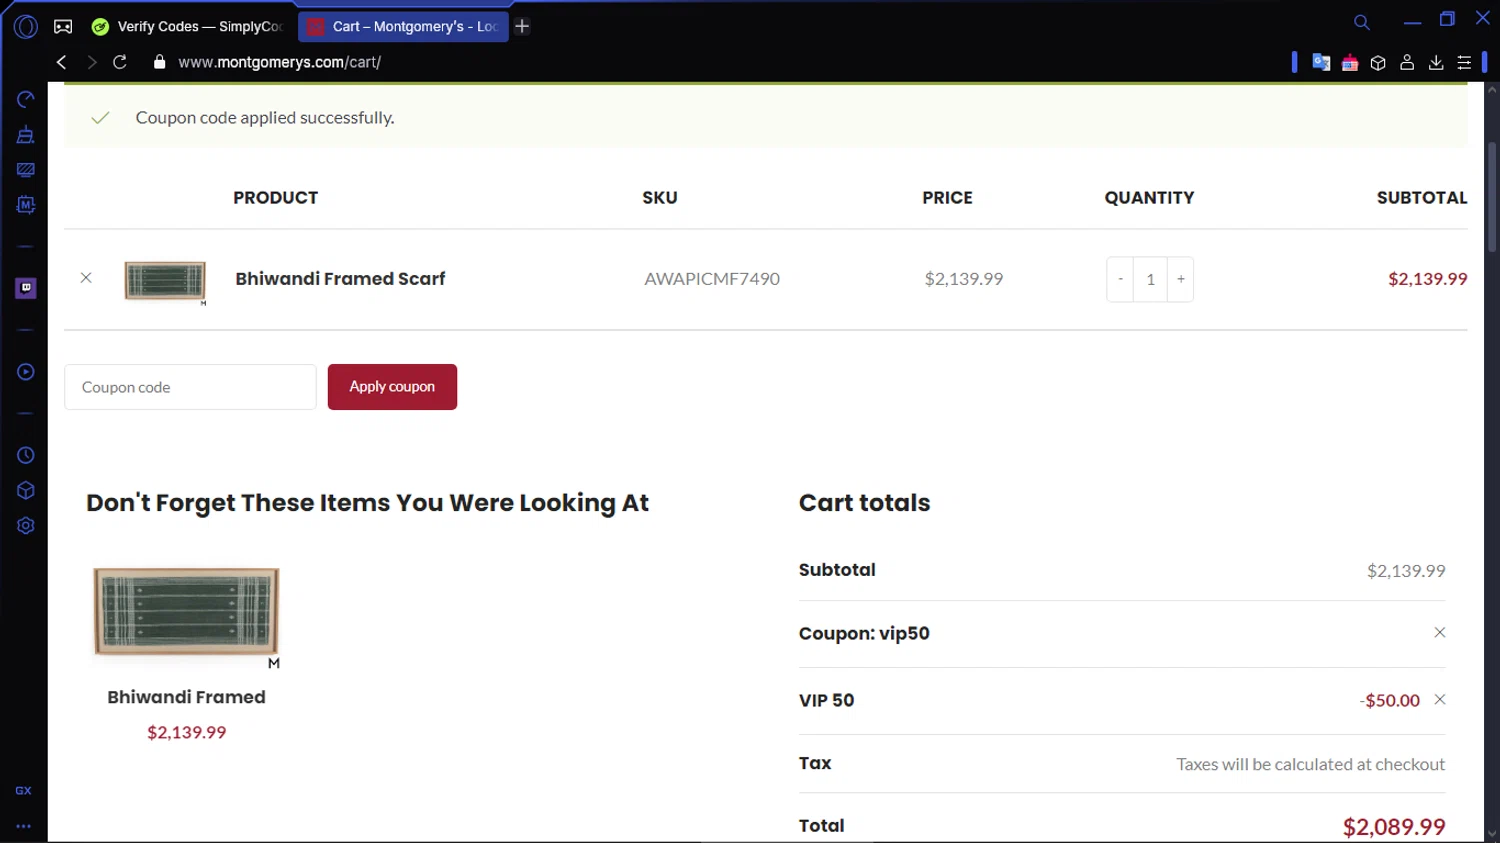Open the pink shop extension icon
This screenshot has height=843, width=1500.
tap(1350, 63)
